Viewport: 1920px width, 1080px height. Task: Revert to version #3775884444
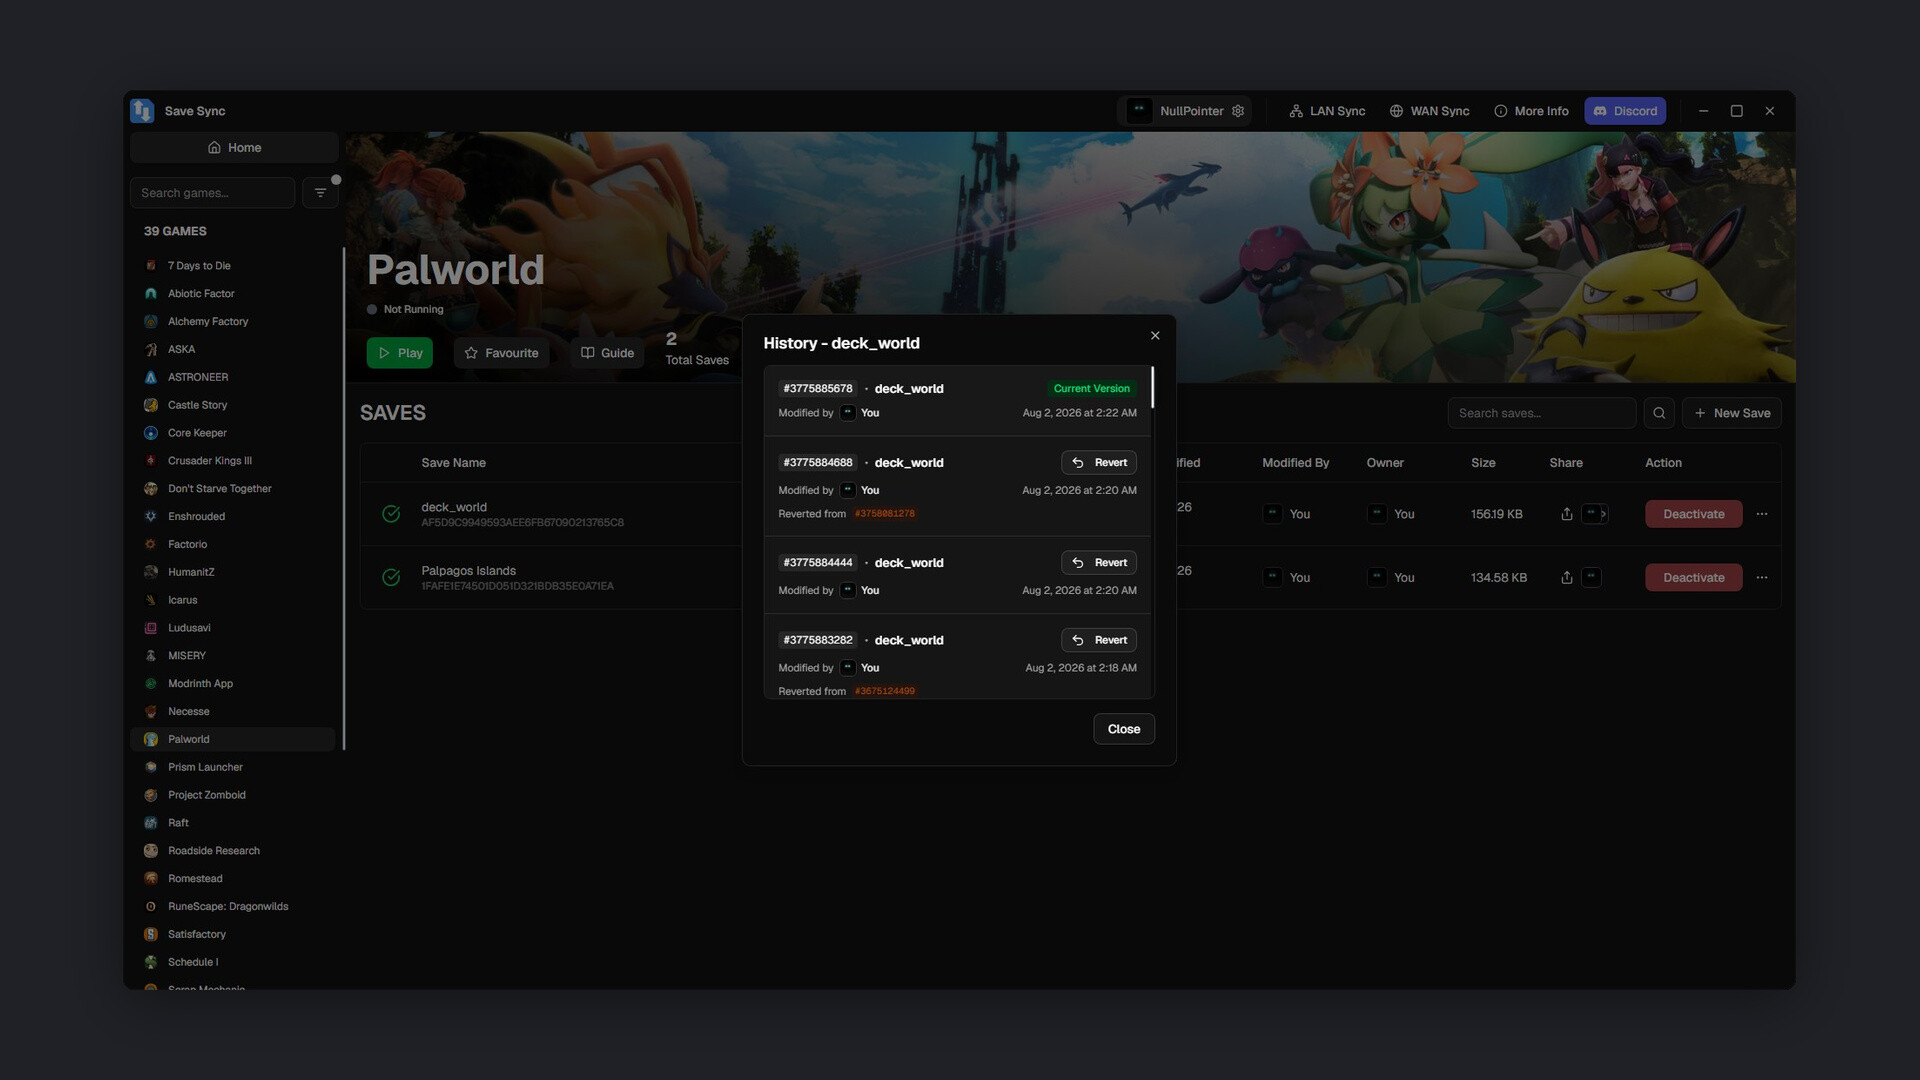(x=1099, y=563)
